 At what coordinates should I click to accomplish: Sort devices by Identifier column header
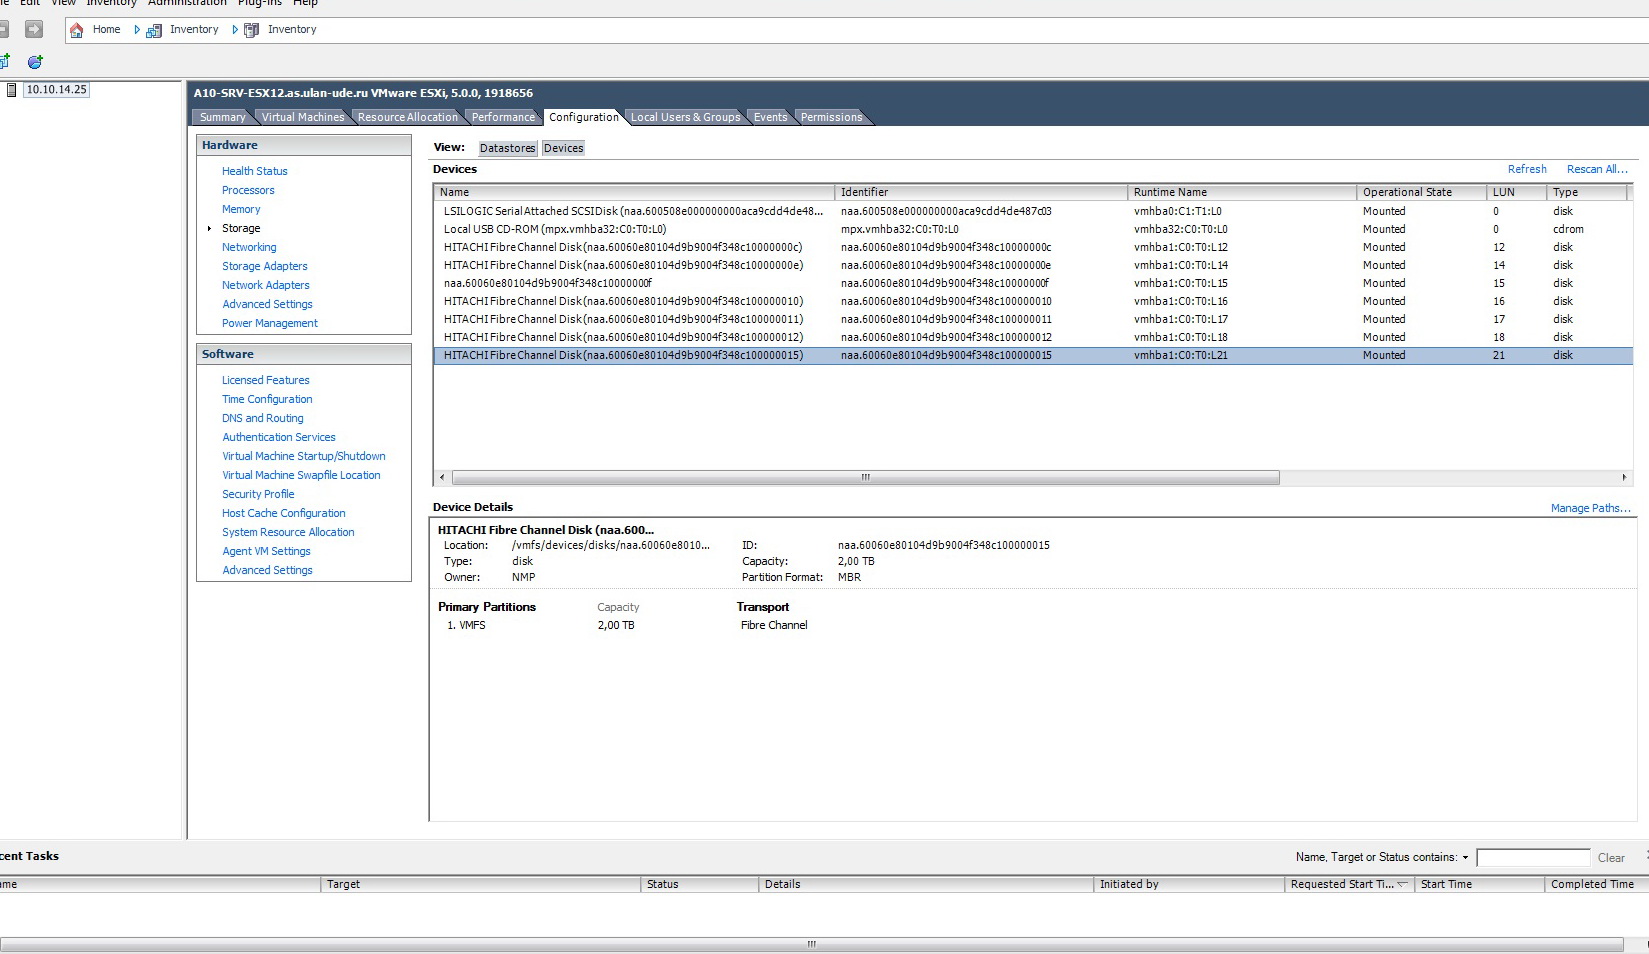981,192
